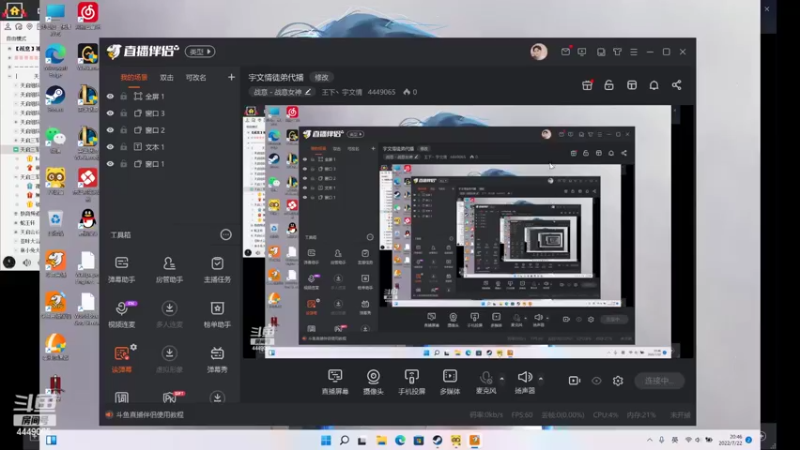Open the PK tool in toolbox

tap(170, 397)
